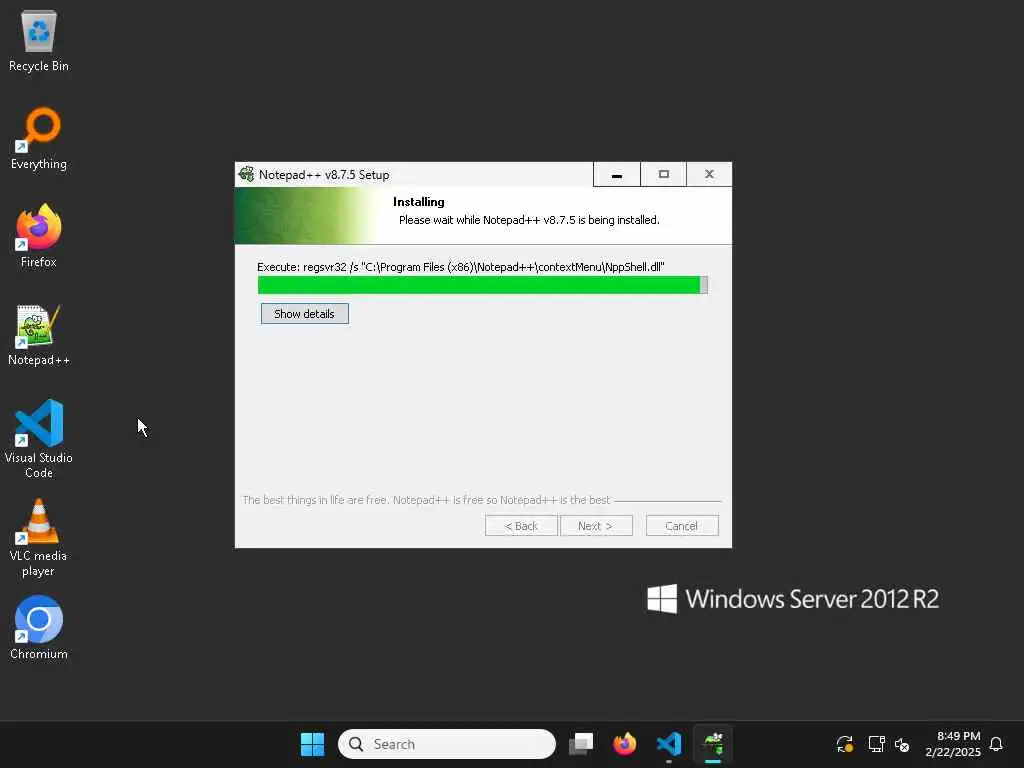Cancel the Notepad++ installation
1024x768 pixels.
pyautogui.click(x=682, y=526)
